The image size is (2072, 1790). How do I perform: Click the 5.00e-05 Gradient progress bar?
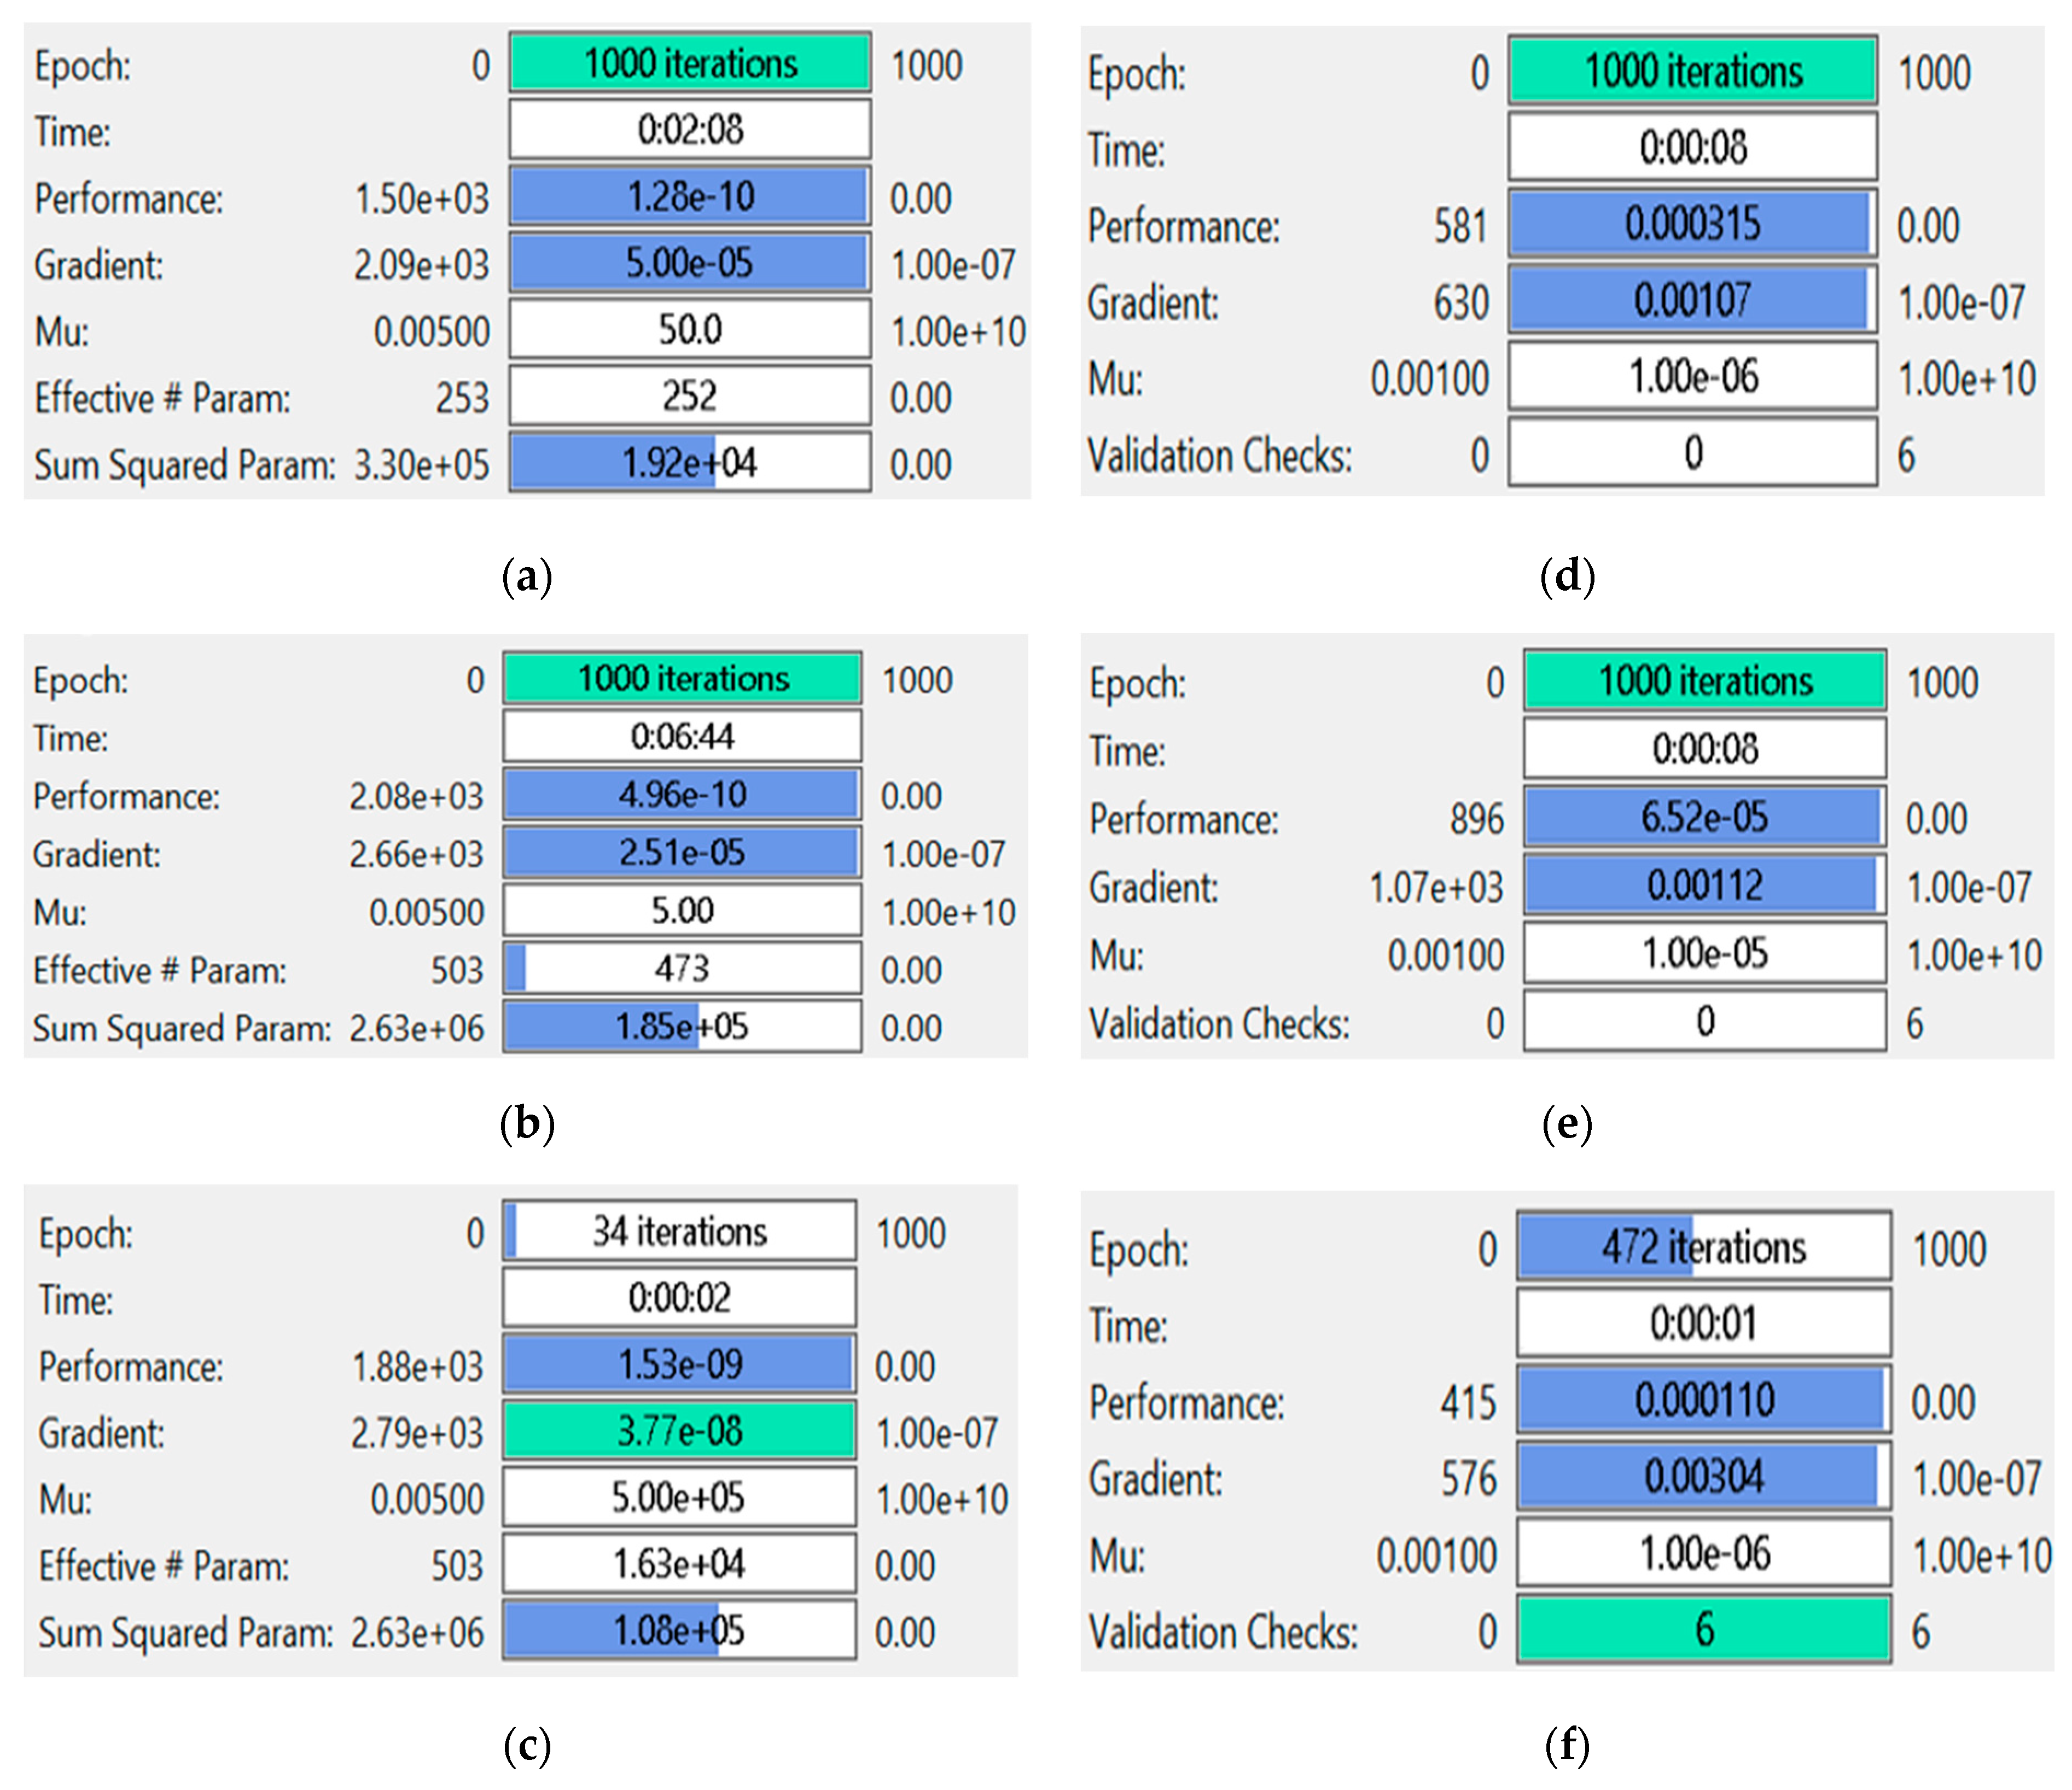pyautogui.click(x=689, y=263)
